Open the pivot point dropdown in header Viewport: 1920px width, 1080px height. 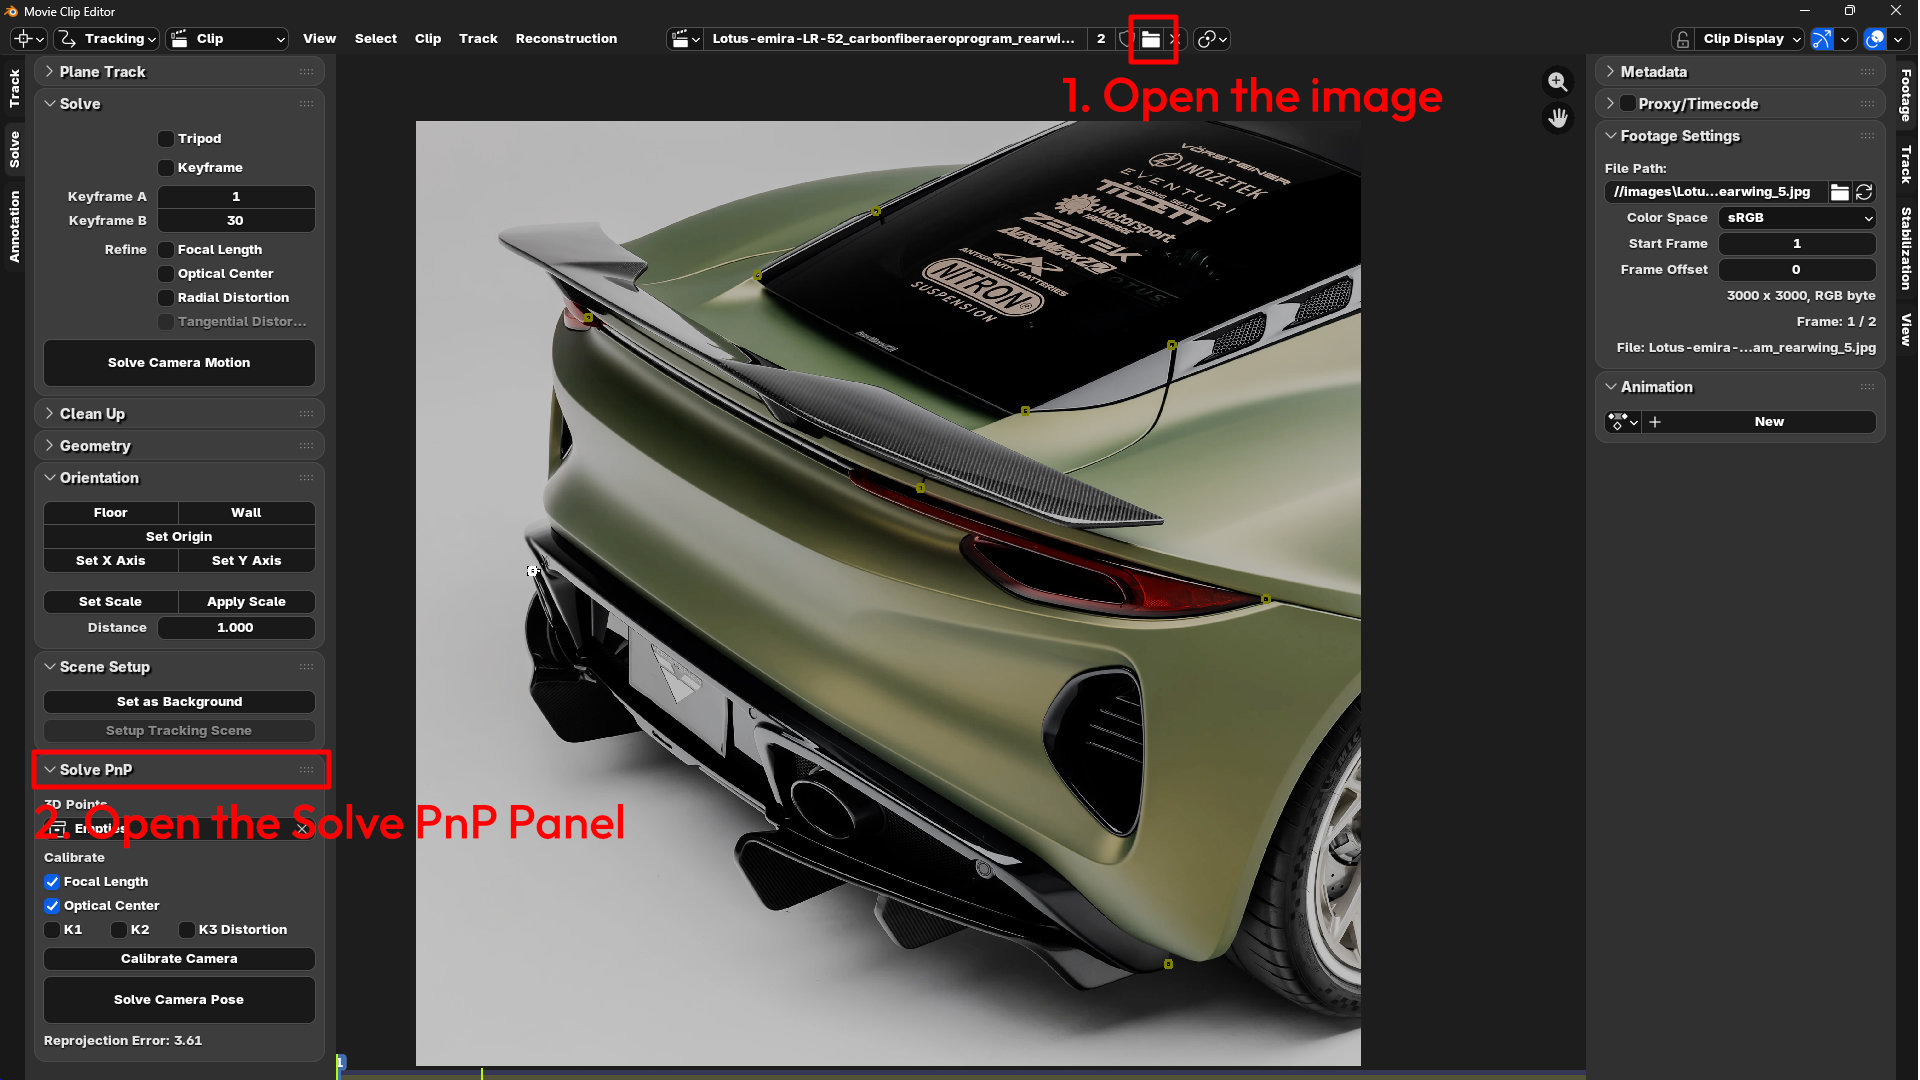coord(1212,39)
